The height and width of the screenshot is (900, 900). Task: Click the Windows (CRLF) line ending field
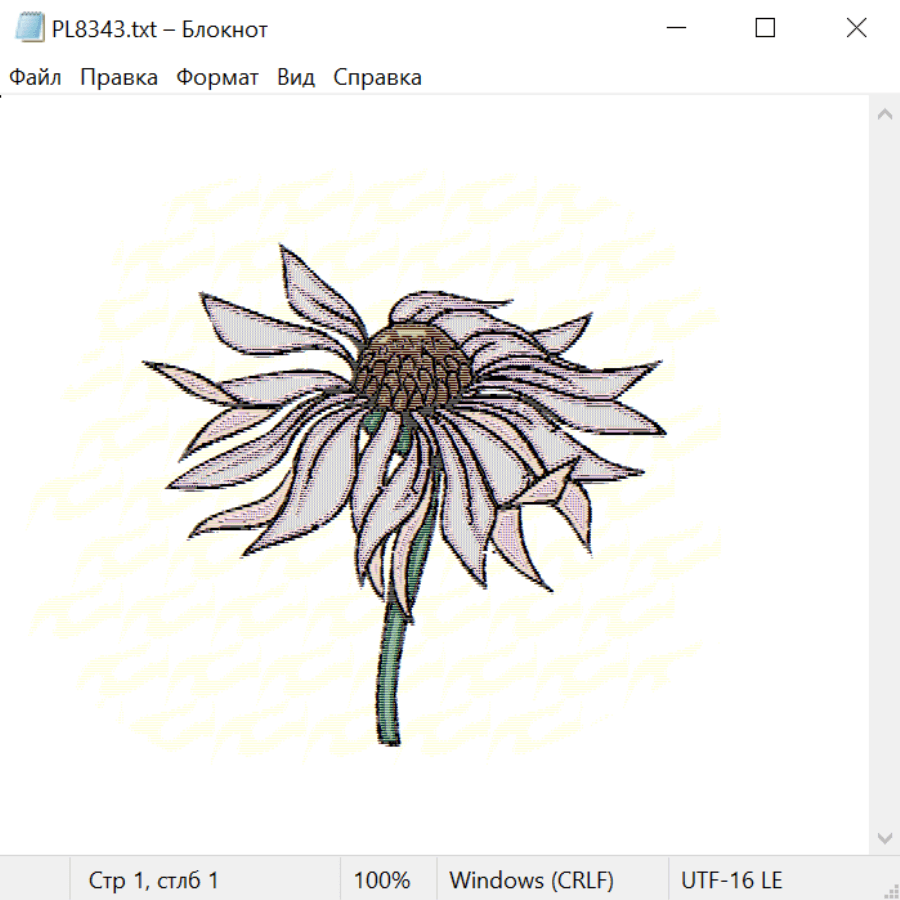[x=531, y=880]
